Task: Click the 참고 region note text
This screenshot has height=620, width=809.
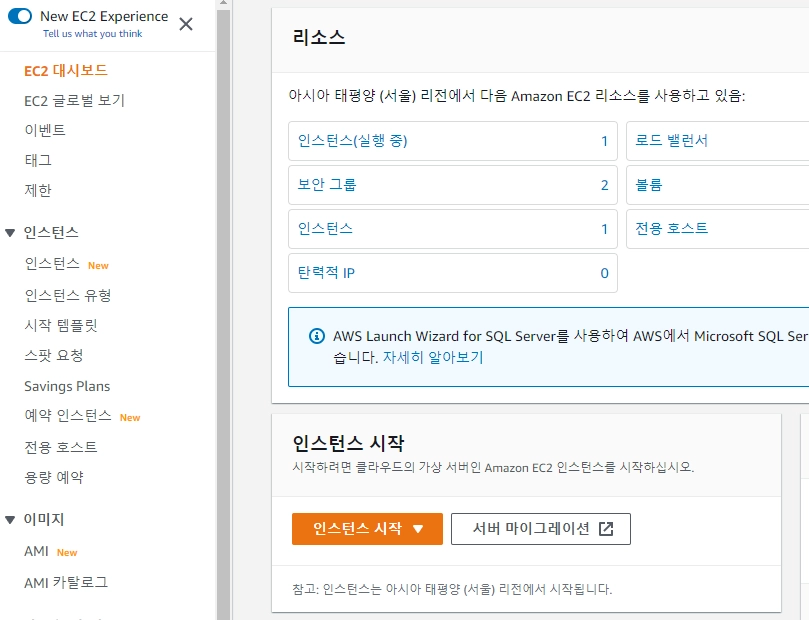Action: [452, 589]
